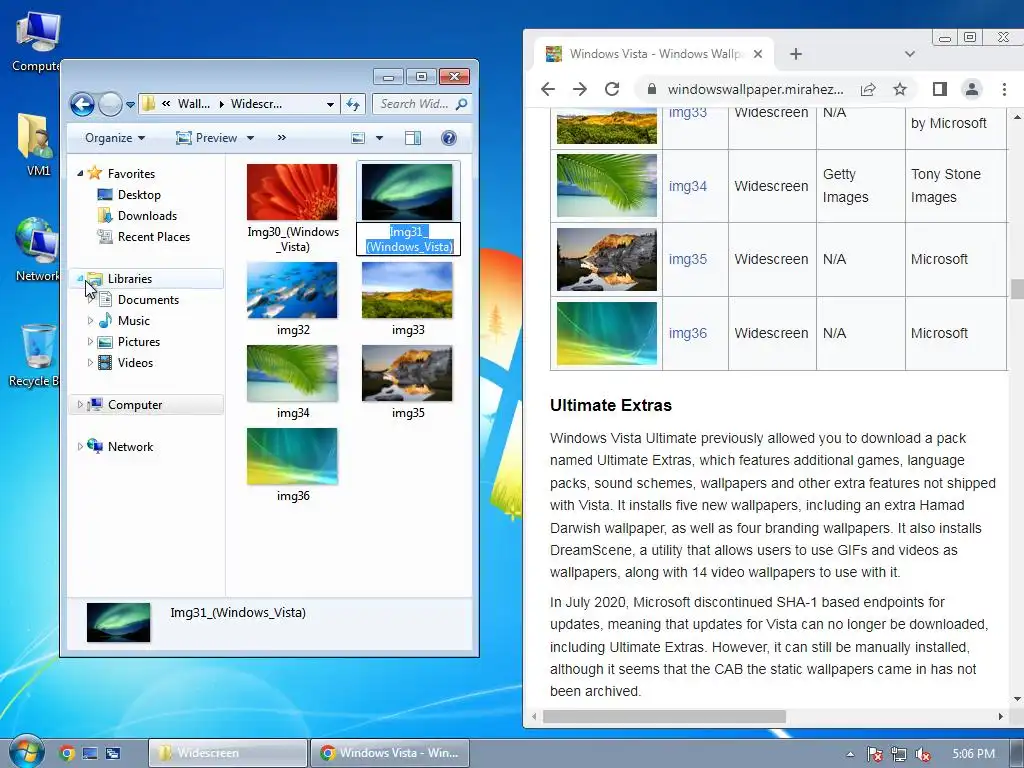1024x768 pixels.
Task: Expand the Music library arrow
Action: click(90, 321)
